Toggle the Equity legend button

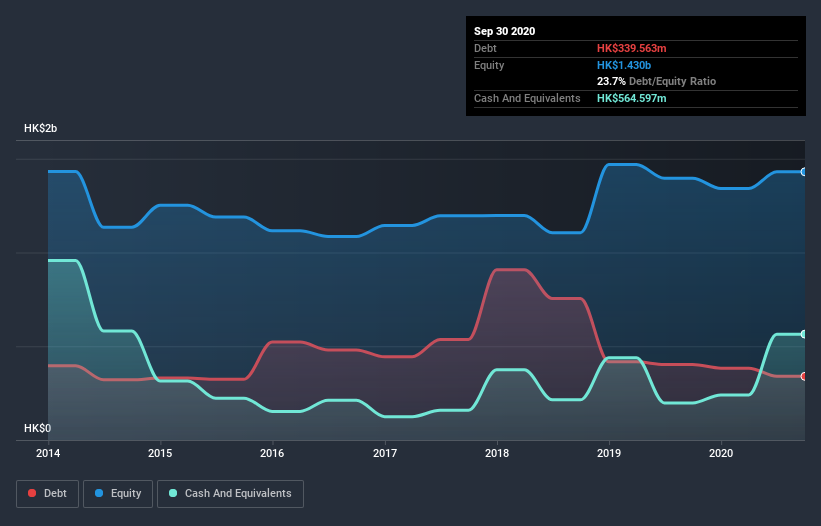point(118,494)
